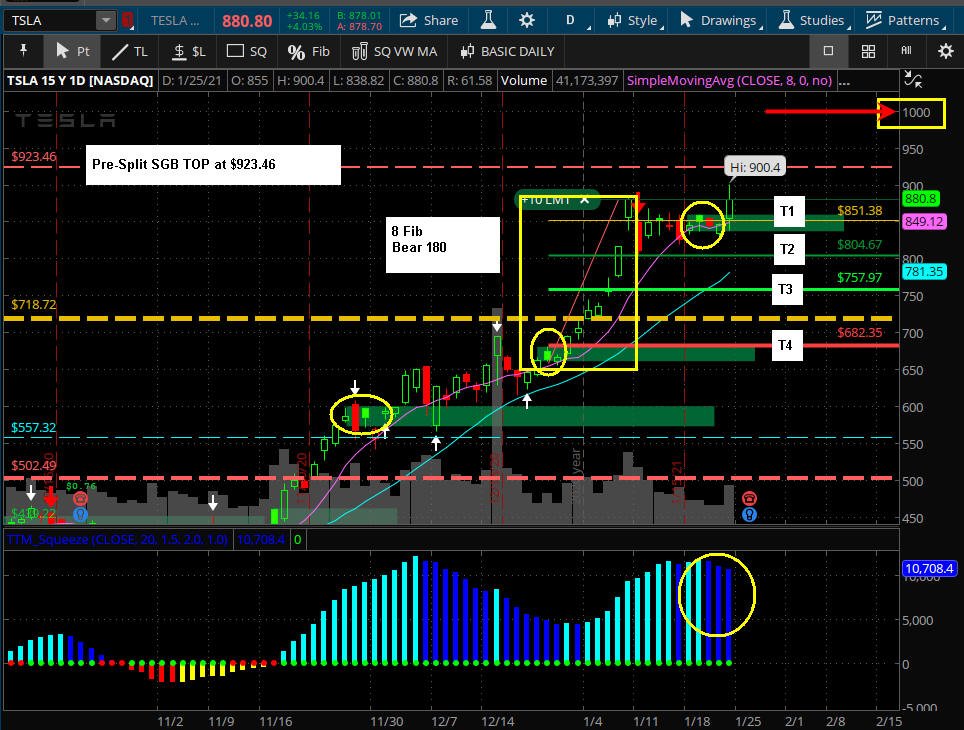Pick the $L price level tool
This screenshot has height=730, width=964.
click(188, 52)
